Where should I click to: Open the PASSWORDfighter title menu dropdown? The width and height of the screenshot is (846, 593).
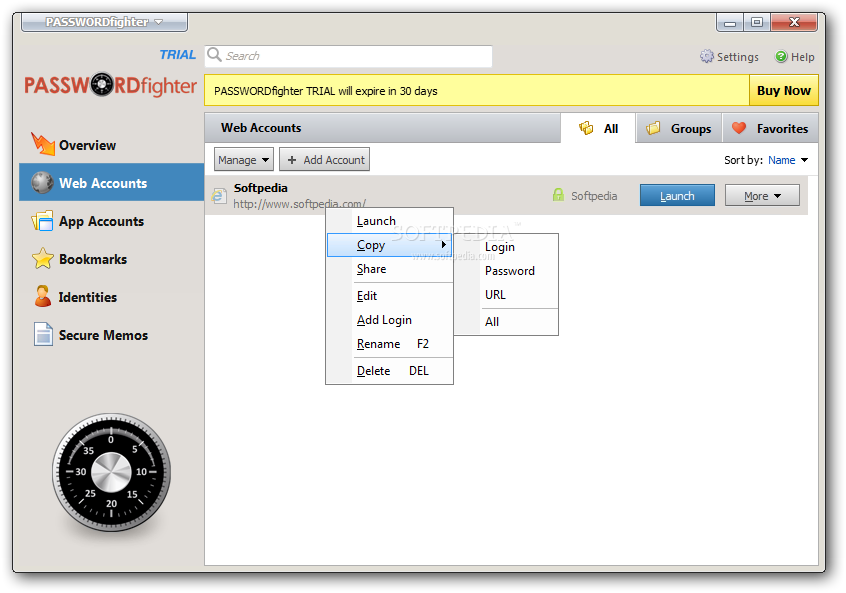(104, 22)
